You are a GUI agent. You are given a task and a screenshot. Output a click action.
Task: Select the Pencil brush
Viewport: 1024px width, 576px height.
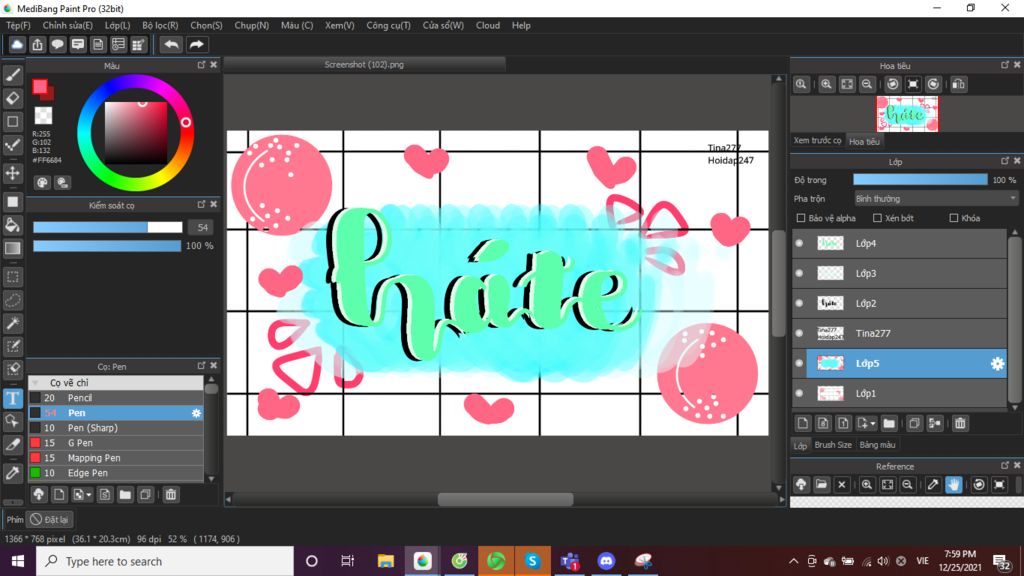[x=116, y=398]
